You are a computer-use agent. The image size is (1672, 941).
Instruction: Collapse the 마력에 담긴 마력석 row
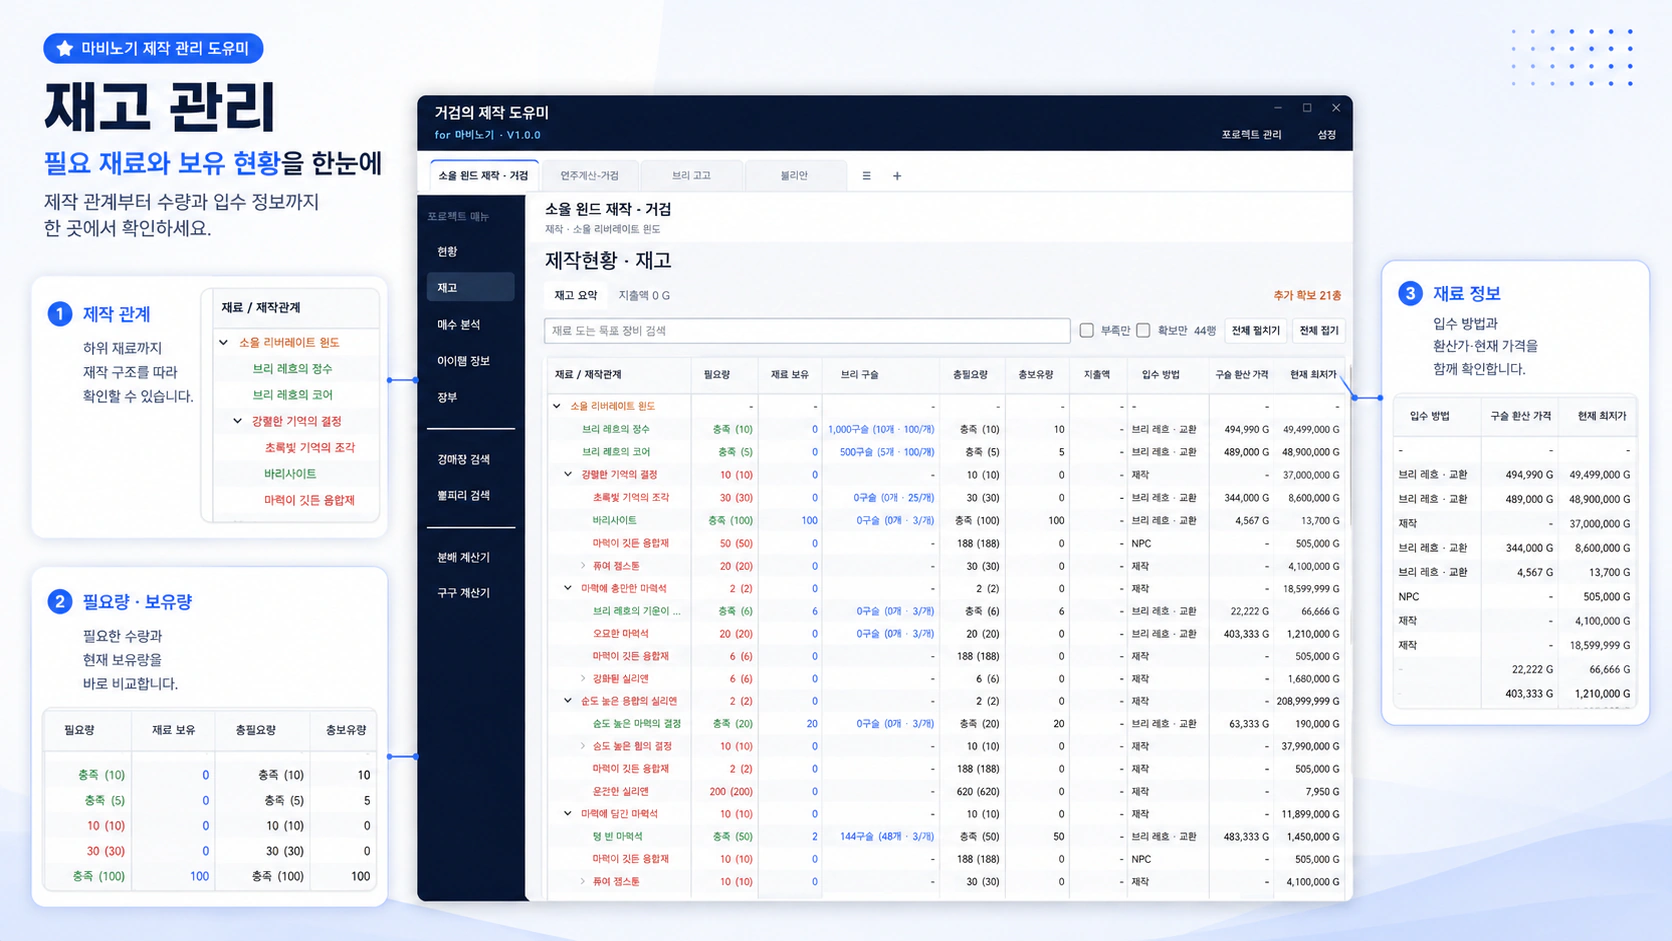[x=568, y=814]
